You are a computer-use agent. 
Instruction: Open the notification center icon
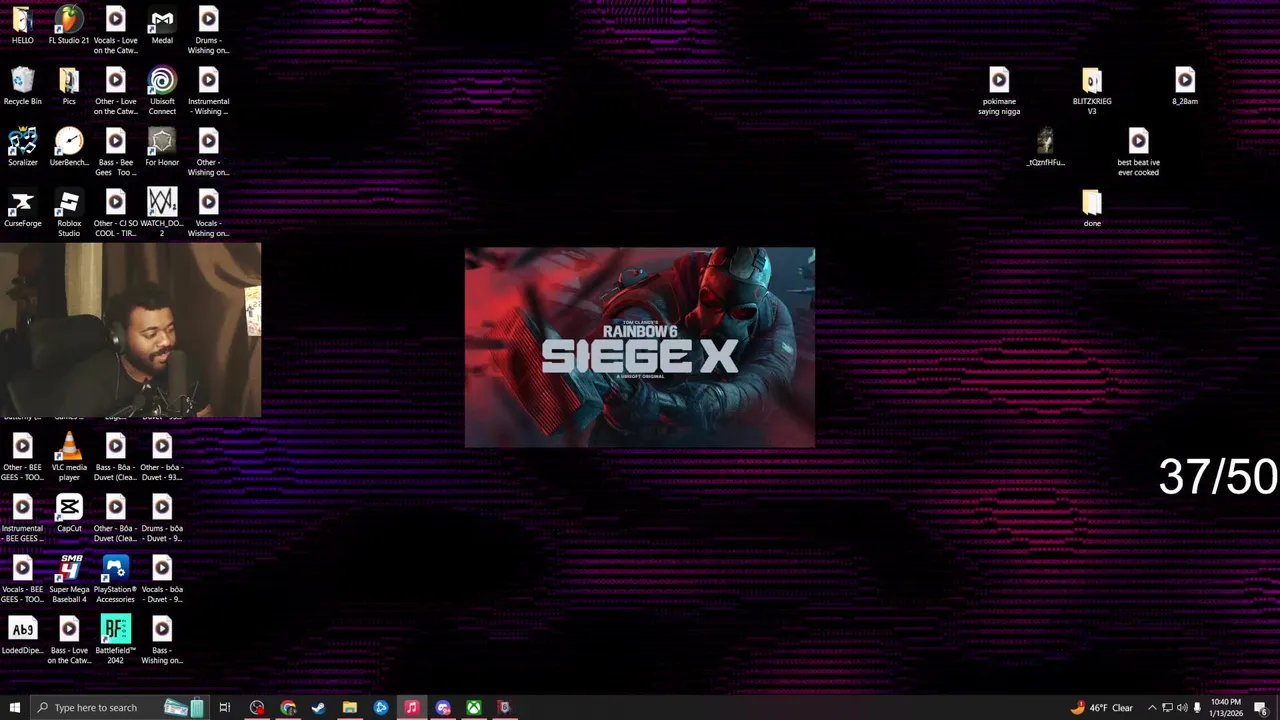pyautogui.click(x=1261, y=708)
